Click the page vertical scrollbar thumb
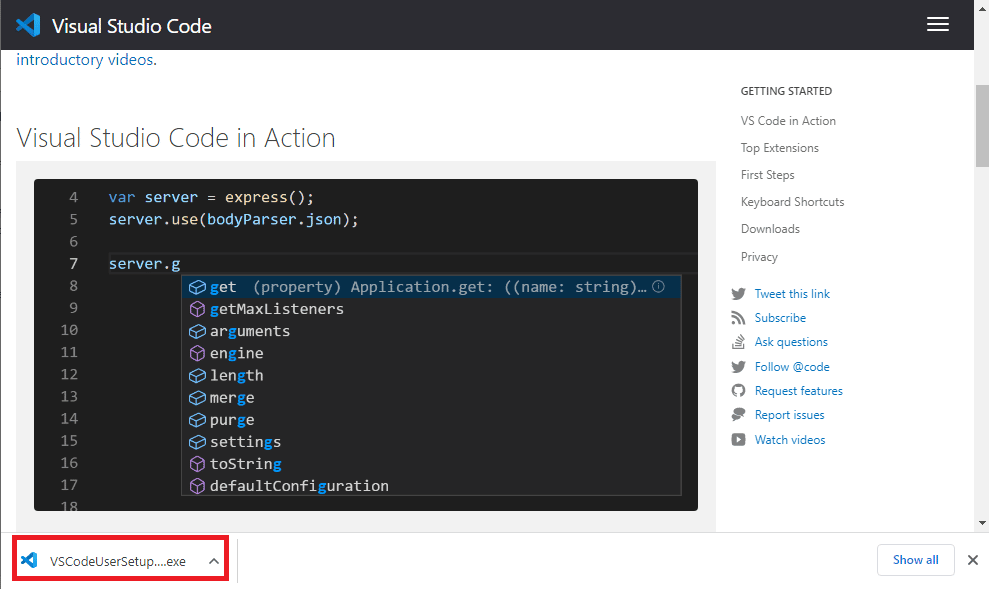Image resolution: width=989 pixels, height=589 pixels. point(982,125)
